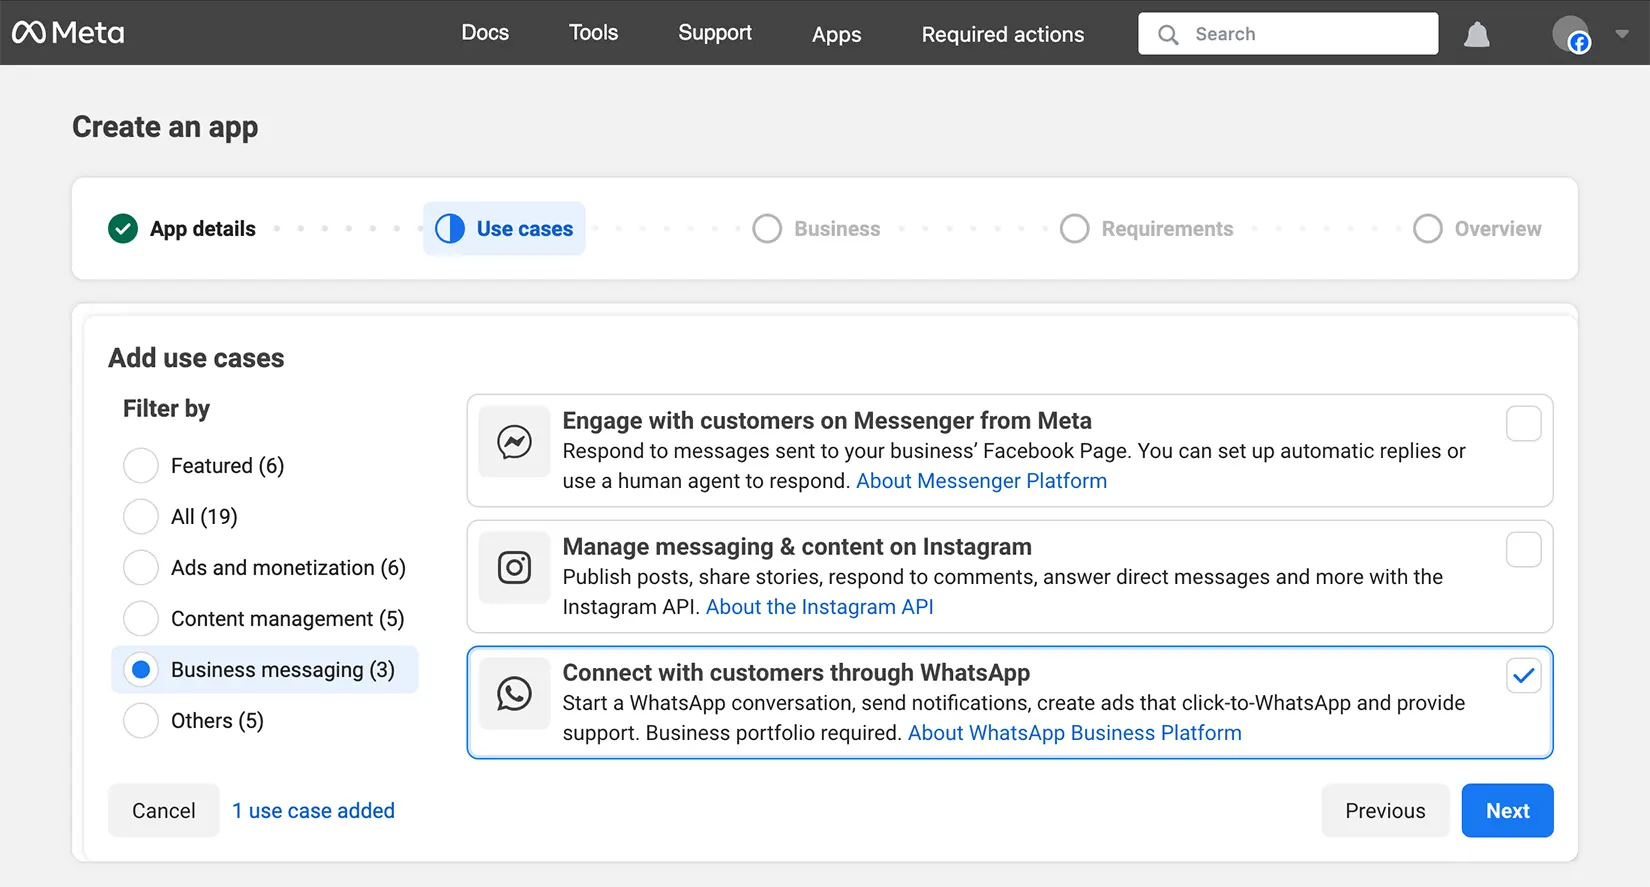The image size is (1650, 887).
Task: Go back with the Previous button
Action: [1385, 811]
